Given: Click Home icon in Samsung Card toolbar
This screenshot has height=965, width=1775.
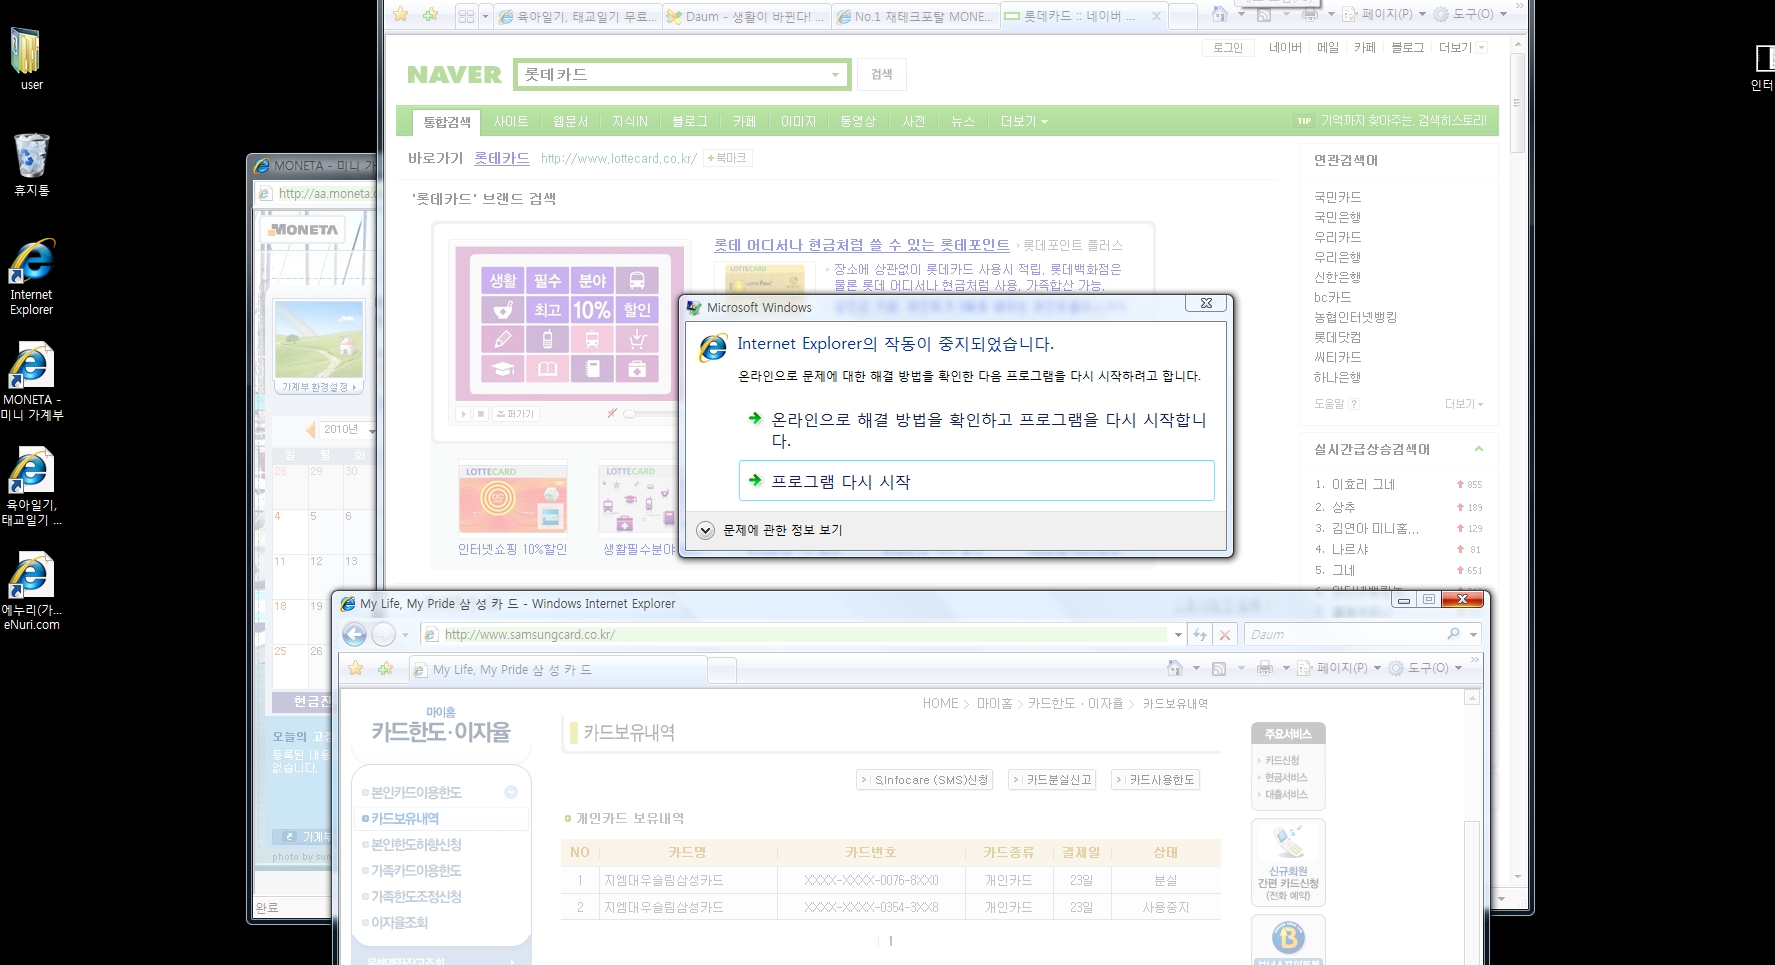Looking at the screenshot, I should (x=1175, y=667).
